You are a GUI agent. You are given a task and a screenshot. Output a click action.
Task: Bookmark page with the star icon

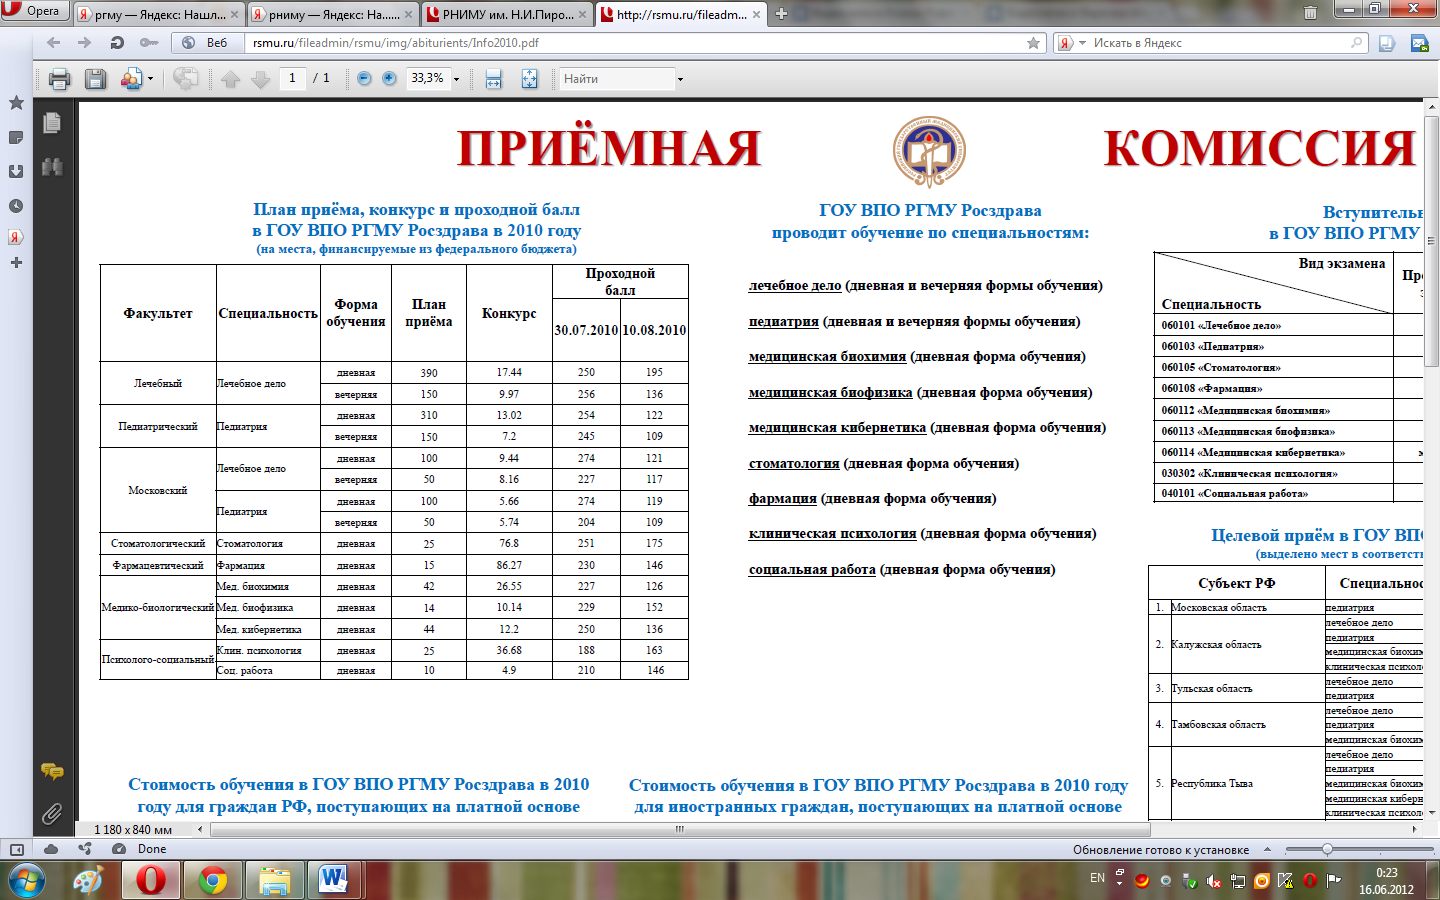point(1033,43)
